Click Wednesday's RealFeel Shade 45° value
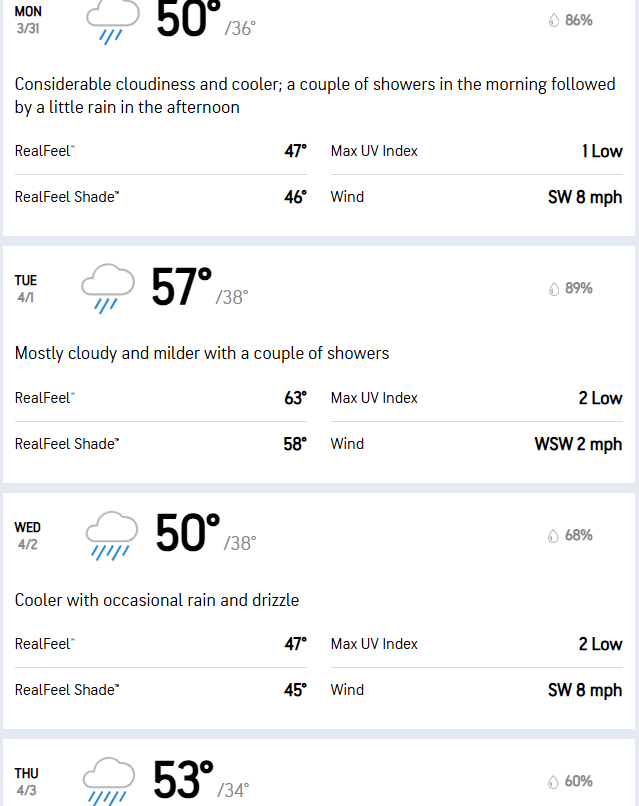This screenshot has width=639, height=806. tap(296, 690)
